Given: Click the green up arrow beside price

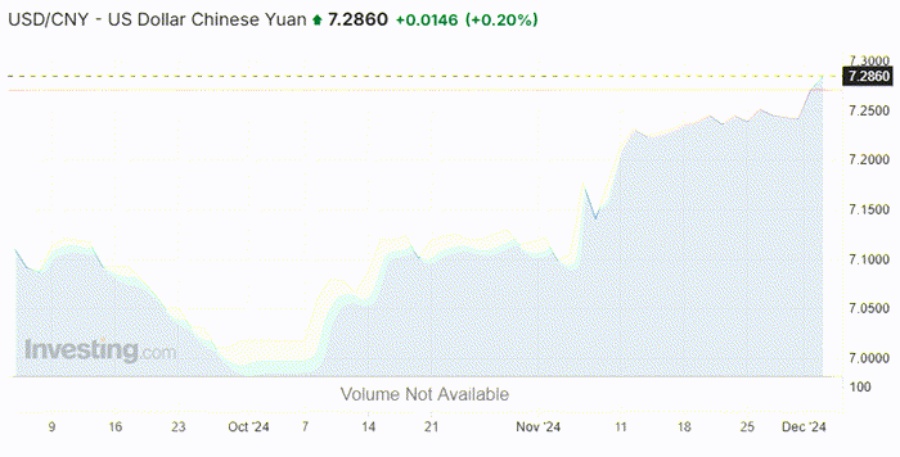Looking at the screenshot, I should (318, 19).
